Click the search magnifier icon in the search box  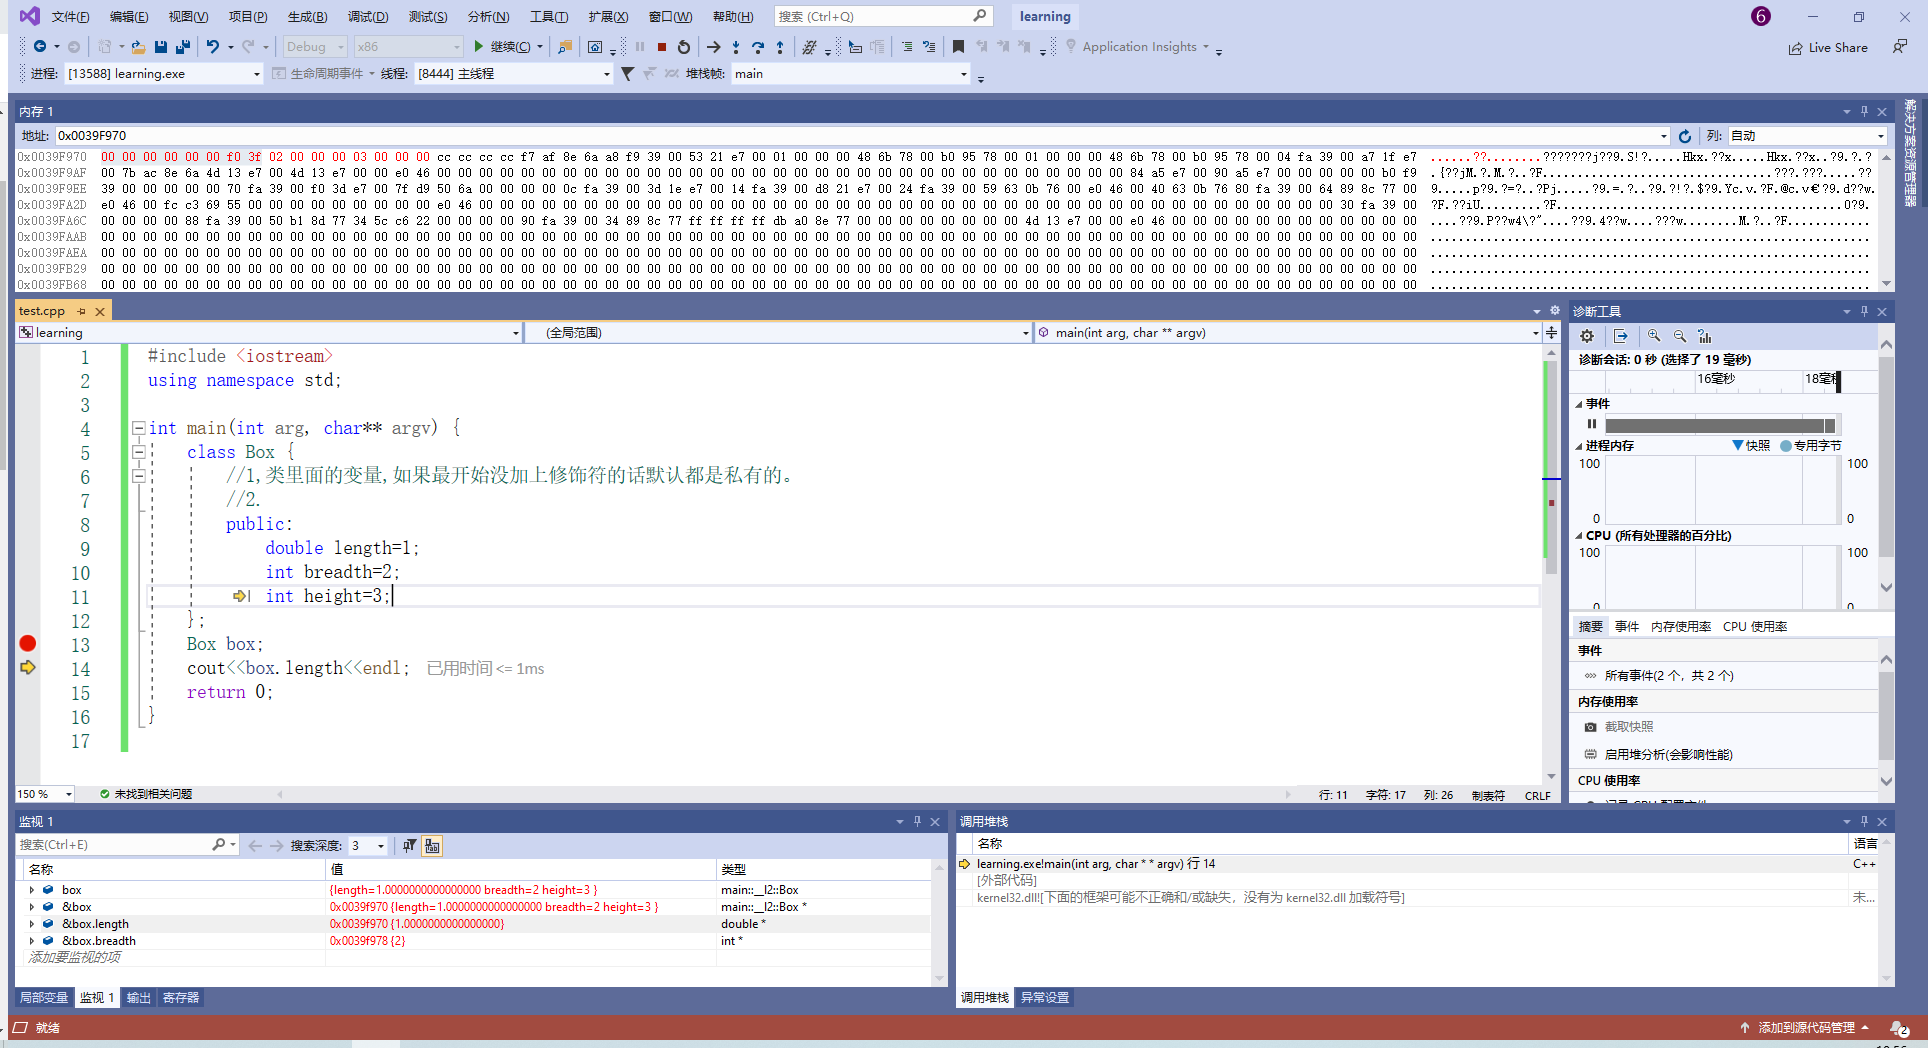pyautogui.click(x=980, y=16)
